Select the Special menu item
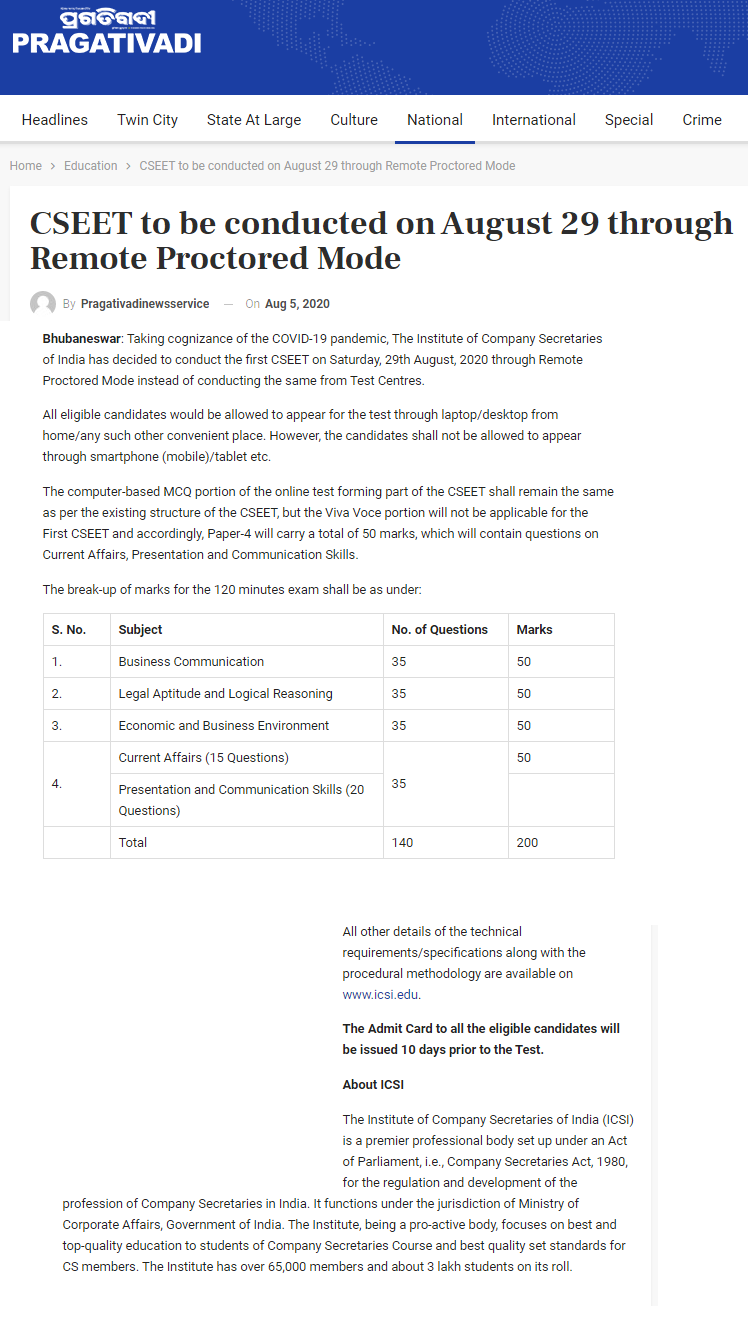 pyautogui.click(x=629, y=120)
